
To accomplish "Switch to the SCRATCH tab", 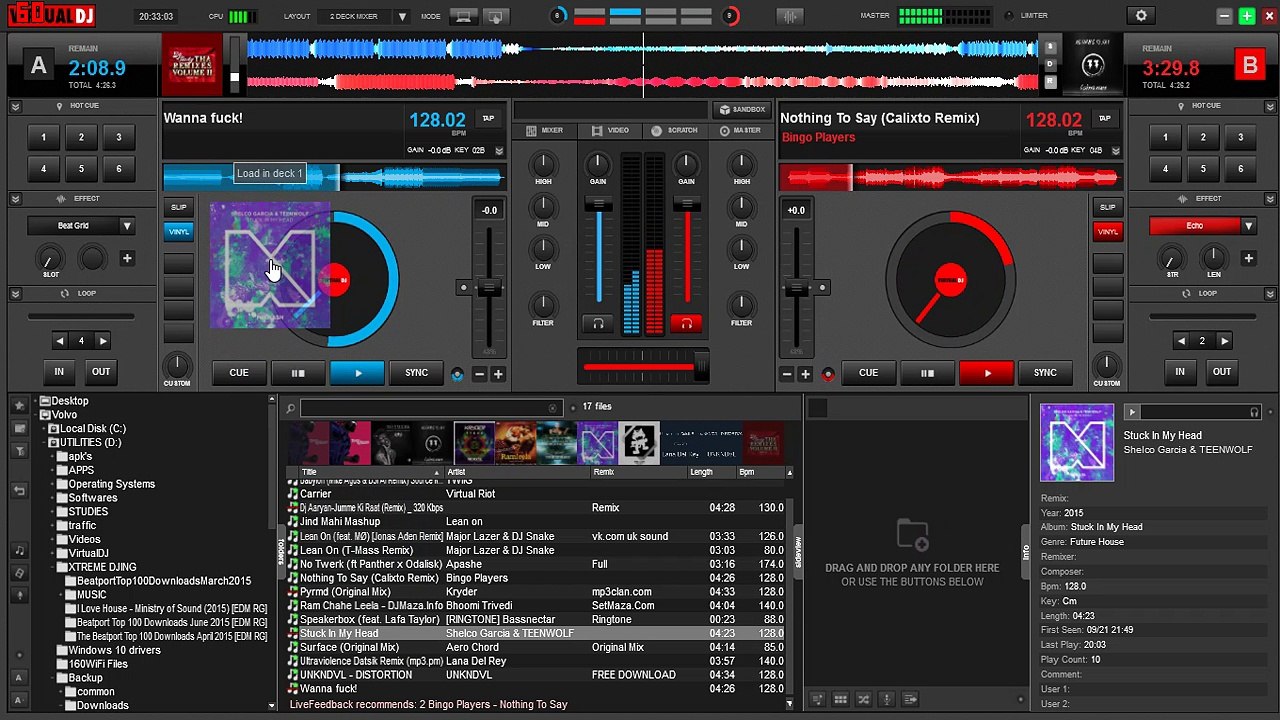I will 674,131.
